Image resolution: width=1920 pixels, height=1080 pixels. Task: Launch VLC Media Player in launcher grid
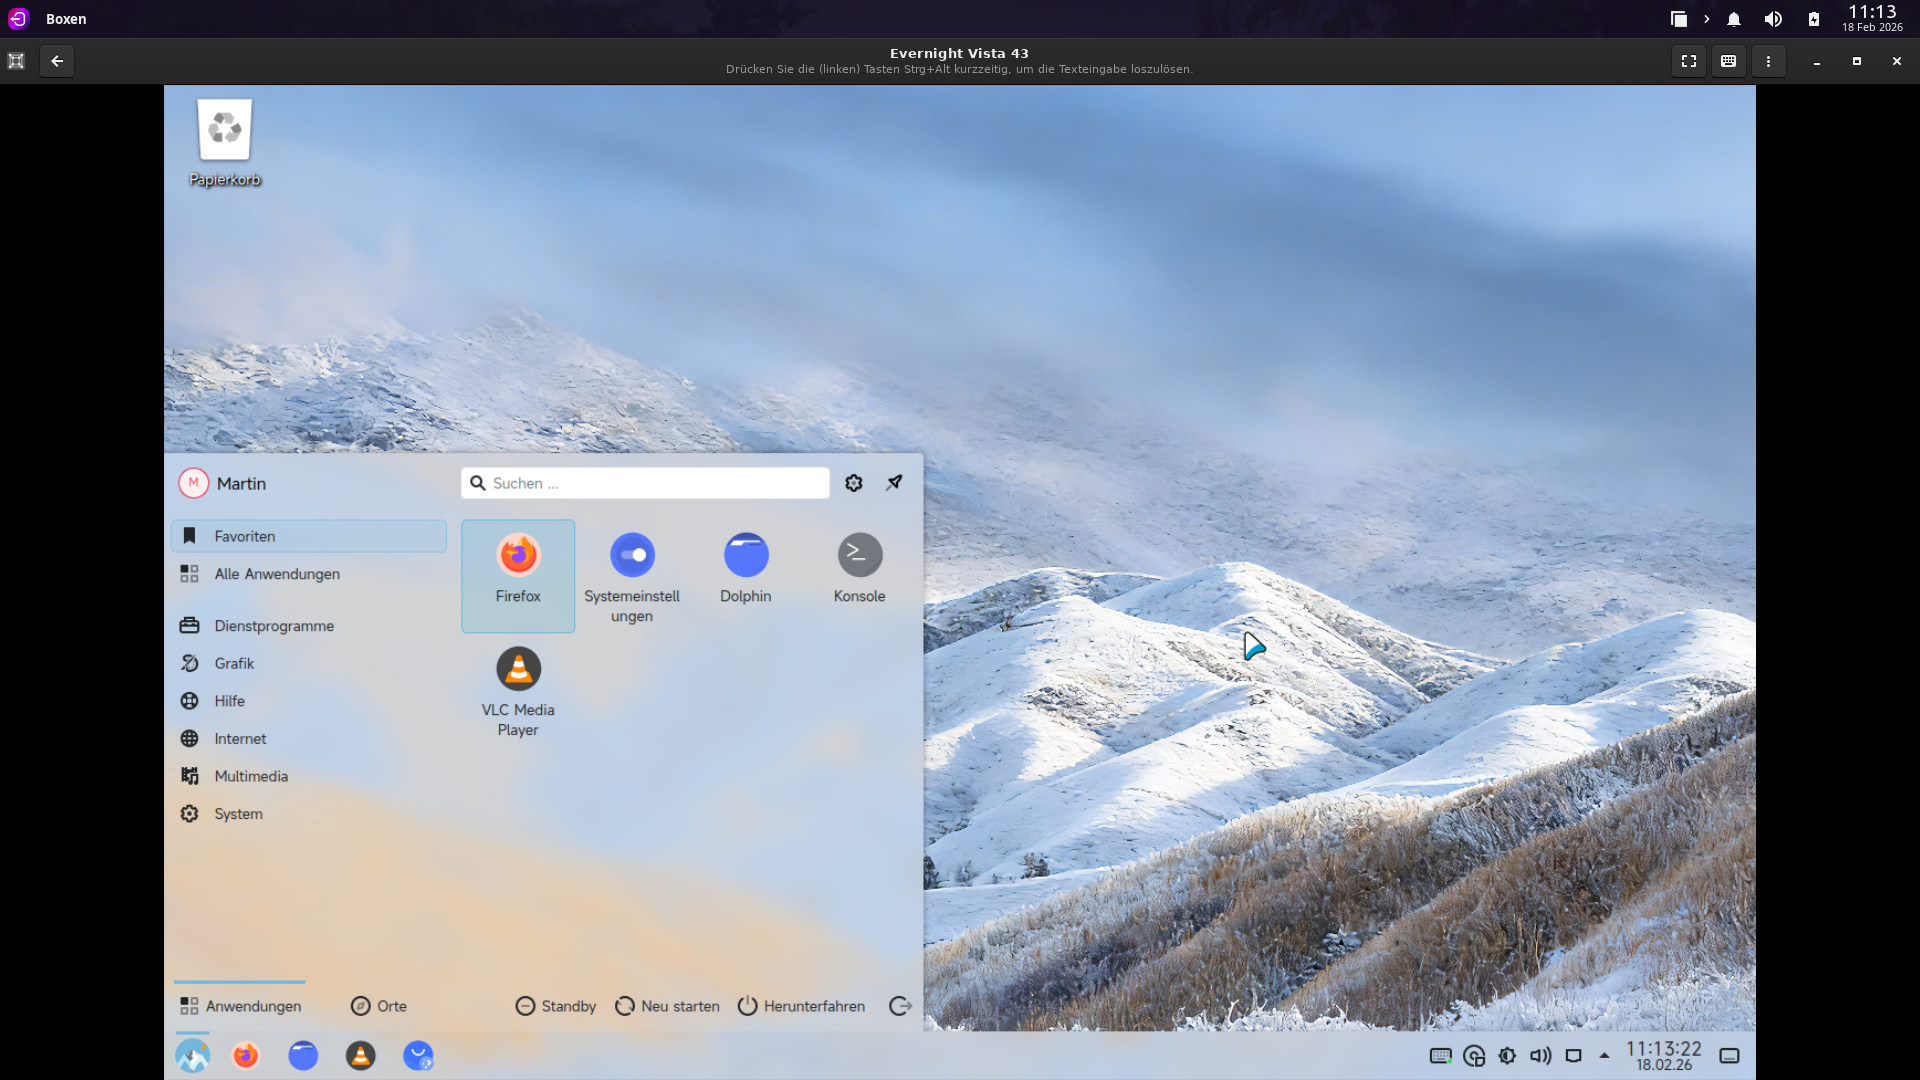[518, 688]
